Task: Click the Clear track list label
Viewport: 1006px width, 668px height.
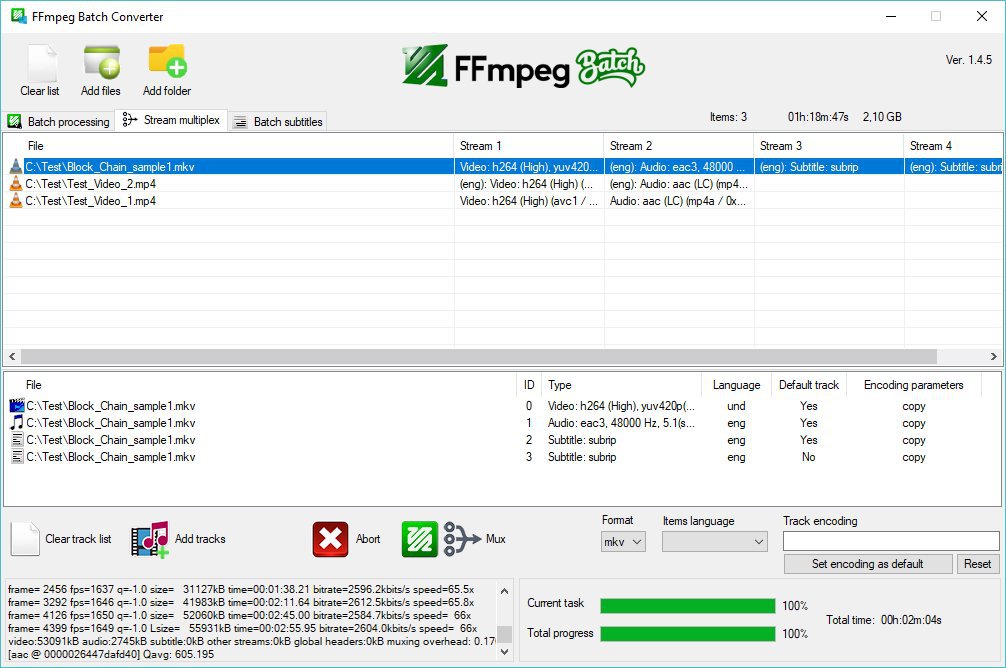Action: [x=78, y=539]
